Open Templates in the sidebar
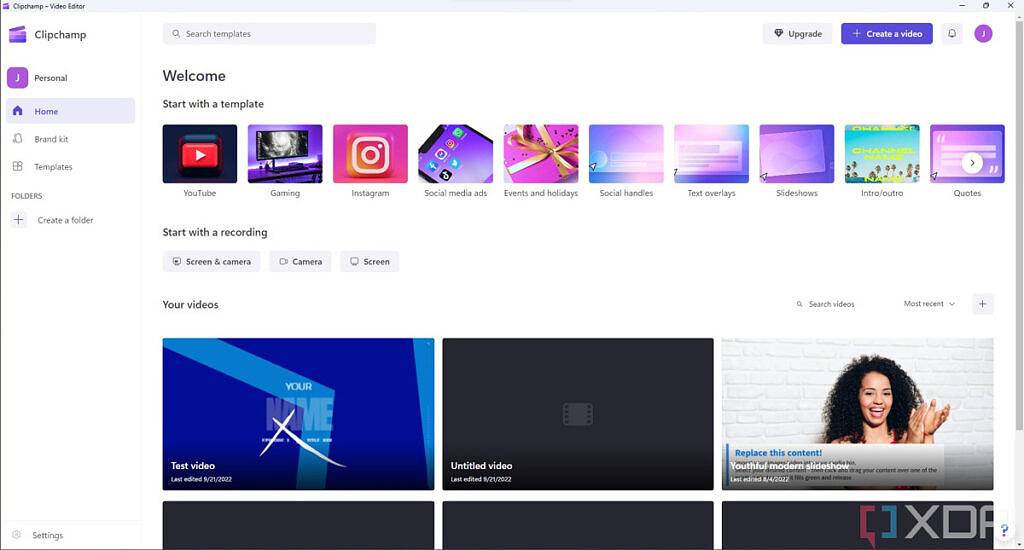 (x=53, y=167)
